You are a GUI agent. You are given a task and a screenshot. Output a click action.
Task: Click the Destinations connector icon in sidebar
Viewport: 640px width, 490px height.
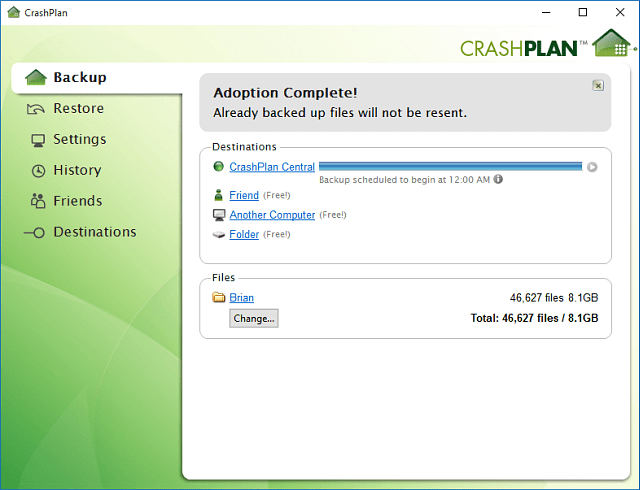pyautogui.click(x=34, y=233)
